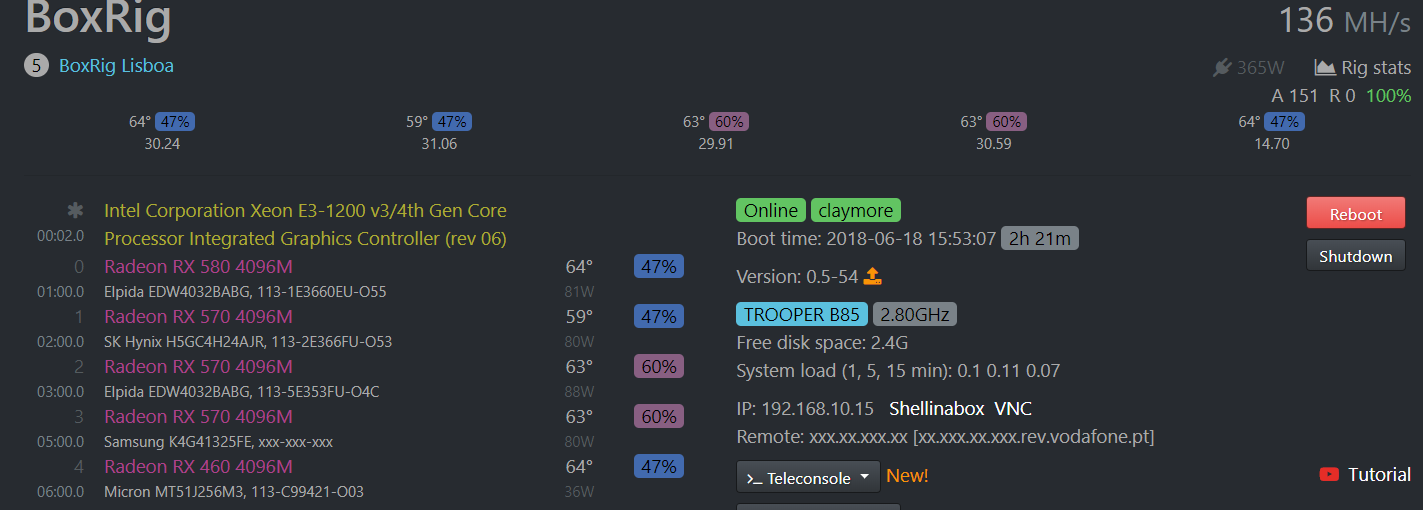Select Radeon RX 460 4096M GPU row

click(198, 467)
